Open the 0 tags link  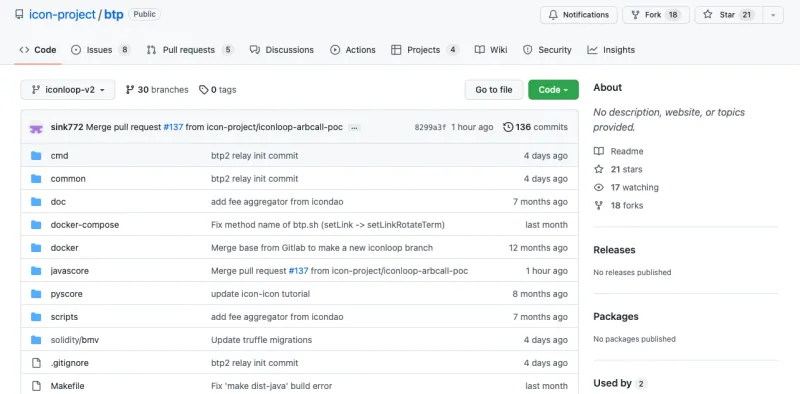(x=218, y=90)
